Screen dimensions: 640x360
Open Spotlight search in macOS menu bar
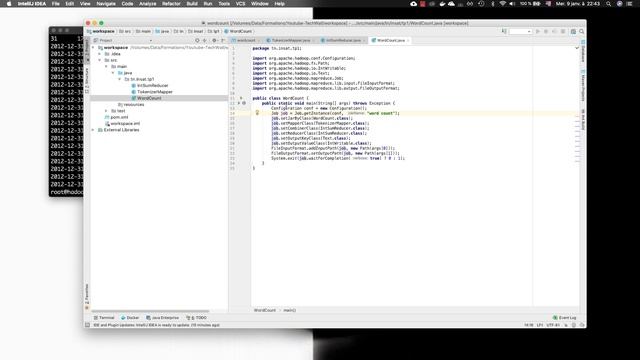(609, 4)
